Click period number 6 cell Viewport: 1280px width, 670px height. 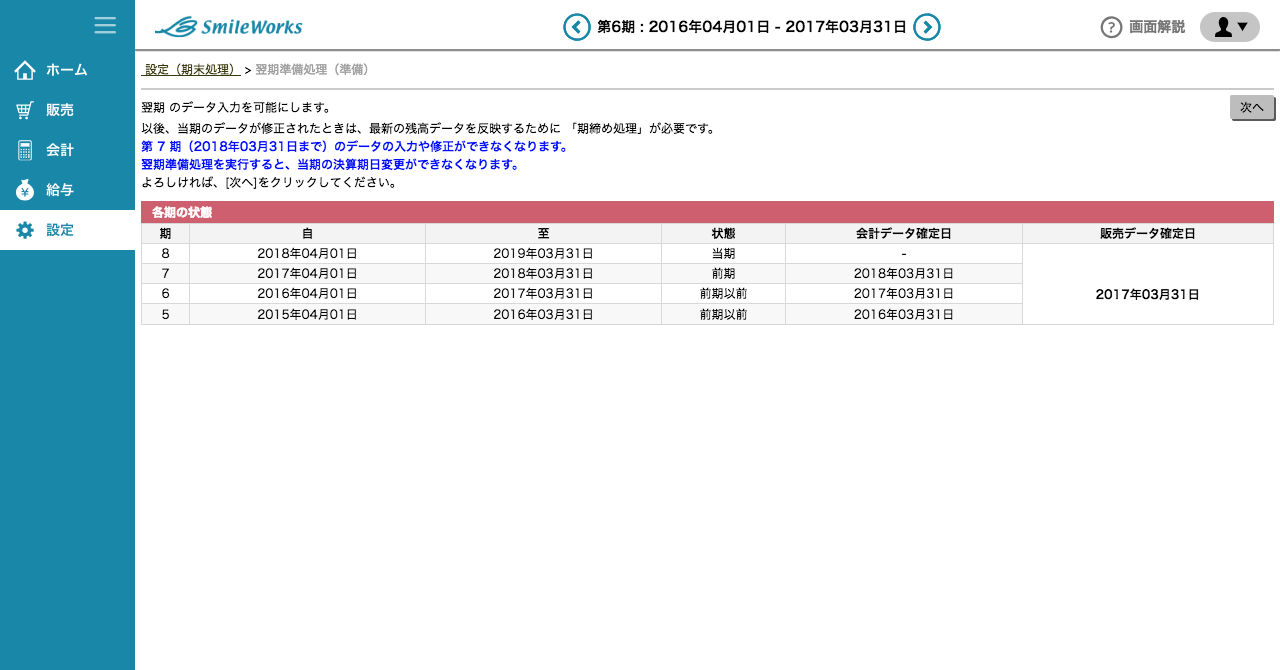(165, 294)
